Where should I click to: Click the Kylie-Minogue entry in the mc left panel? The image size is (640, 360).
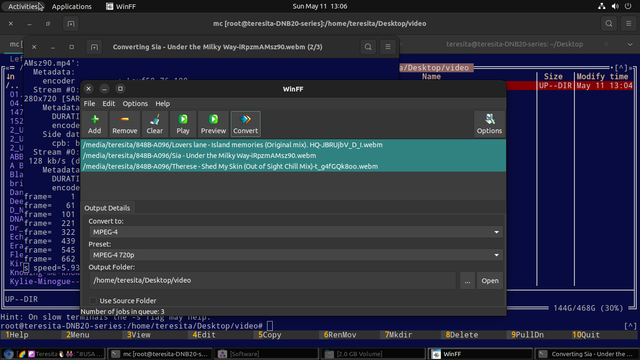[44, 282]
